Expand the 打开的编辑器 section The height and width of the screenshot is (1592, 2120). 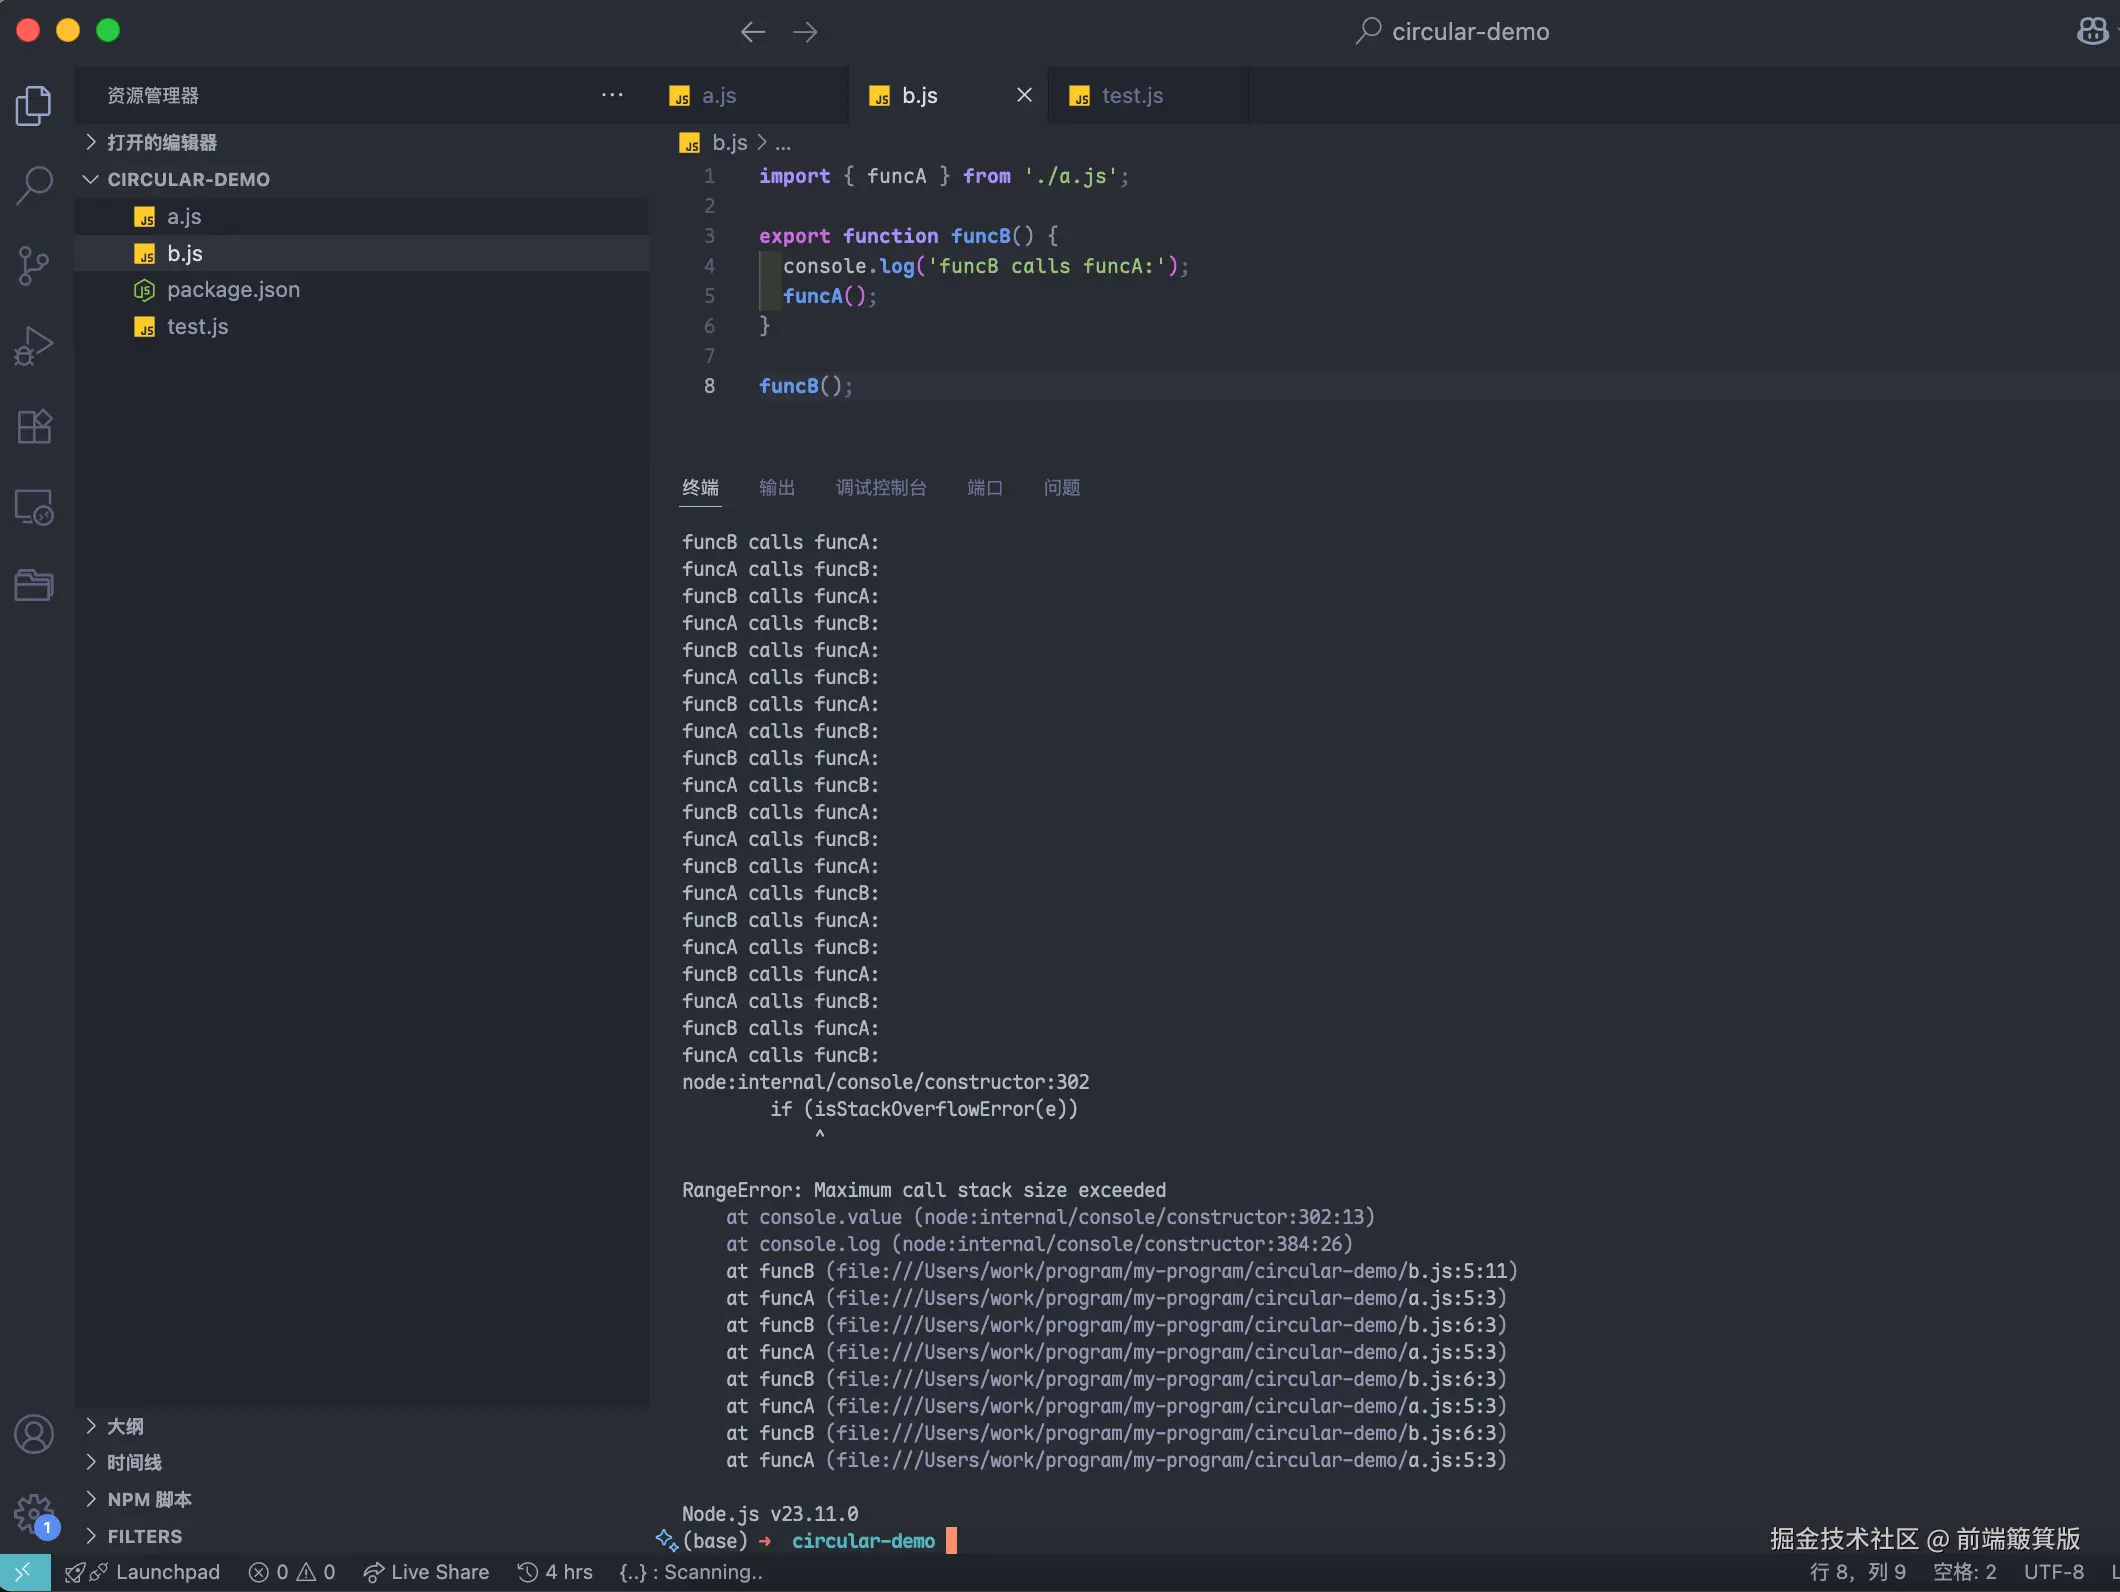coord(162,142)
